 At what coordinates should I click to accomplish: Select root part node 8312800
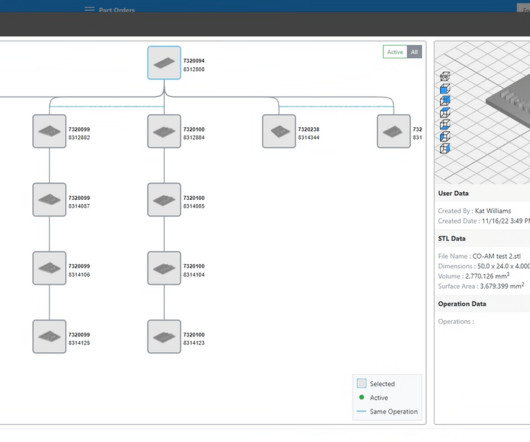click(164, 63)
